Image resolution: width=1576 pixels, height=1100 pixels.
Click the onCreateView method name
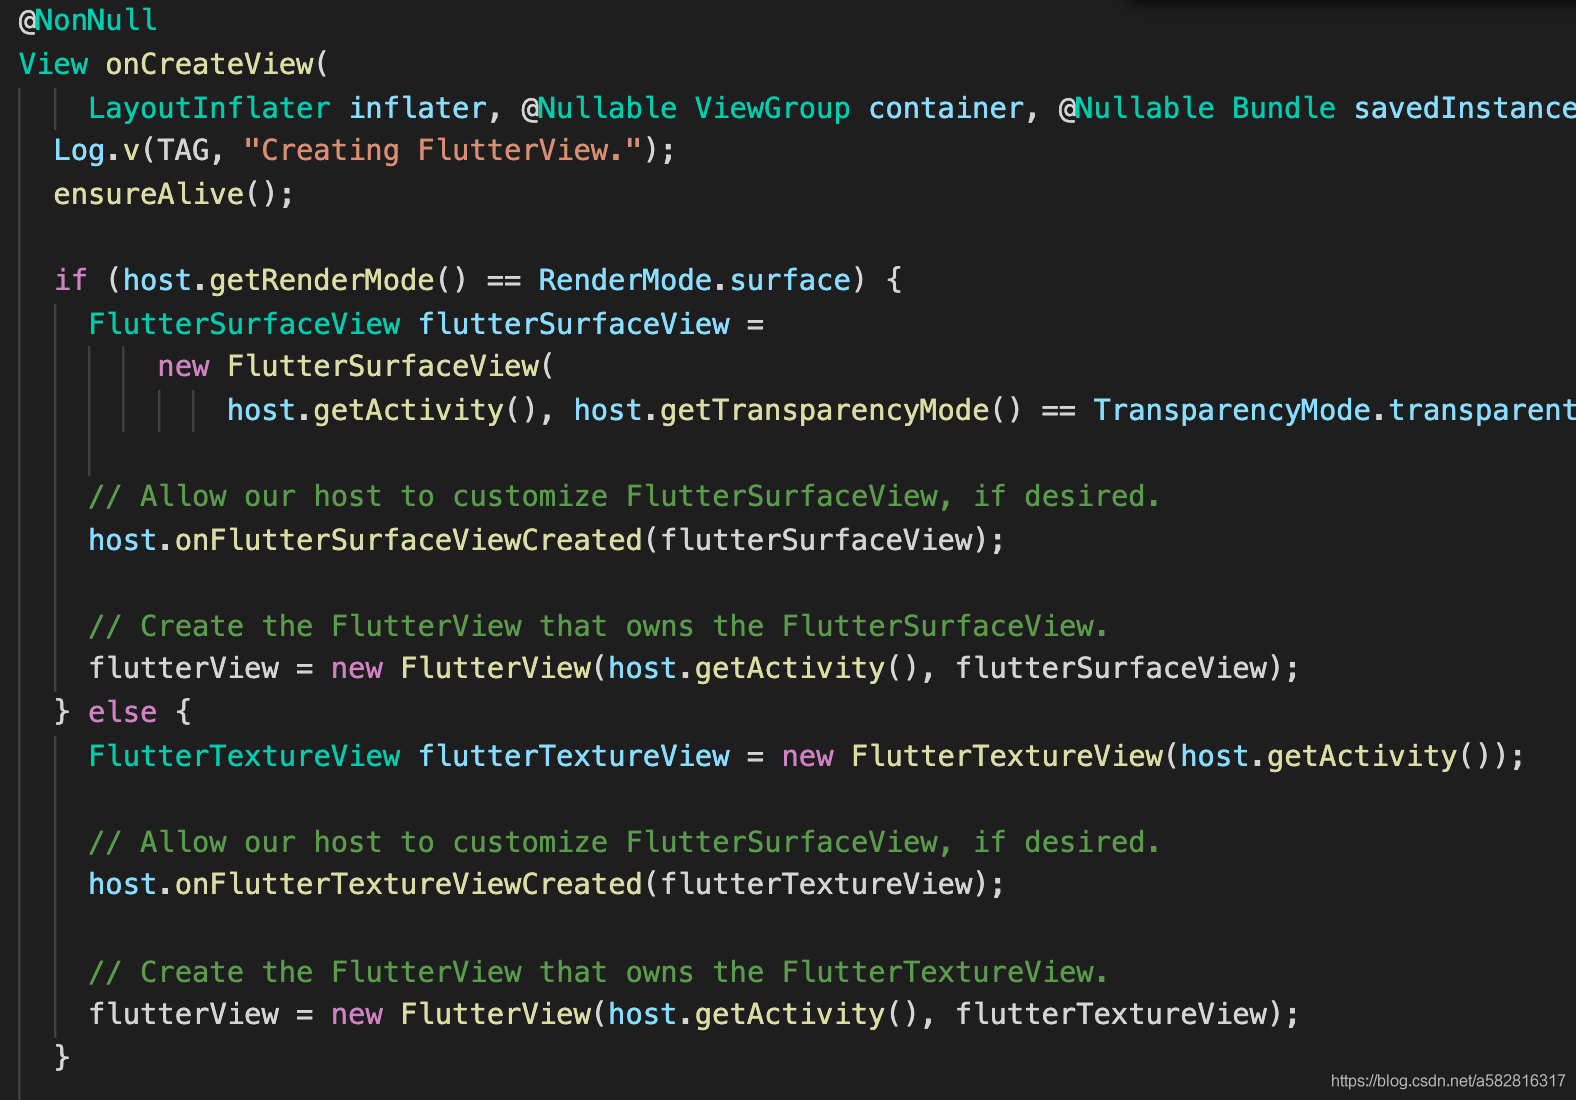click(x=209, y=64)
